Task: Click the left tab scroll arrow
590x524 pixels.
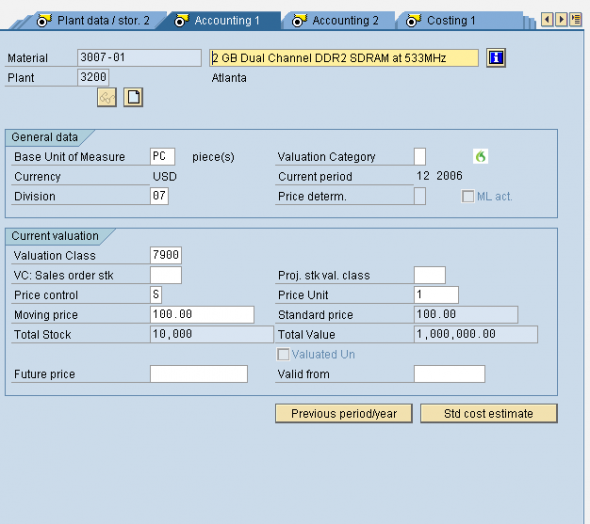Action: 547,19
